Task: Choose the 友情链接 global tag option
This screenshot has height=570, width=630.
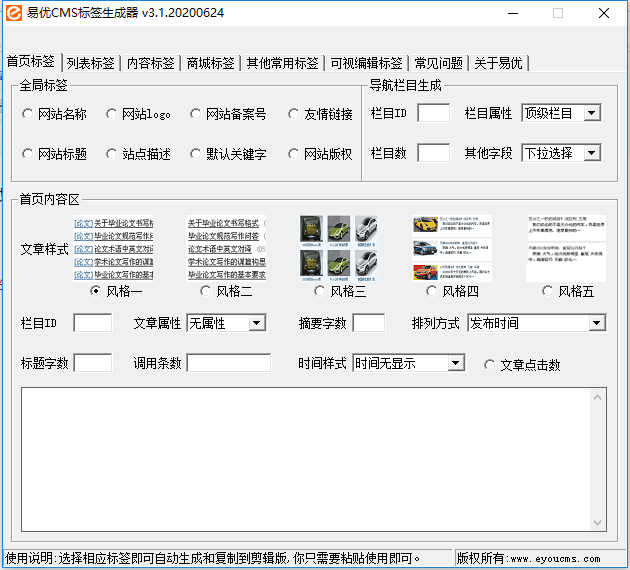Action: click(295, 114)
